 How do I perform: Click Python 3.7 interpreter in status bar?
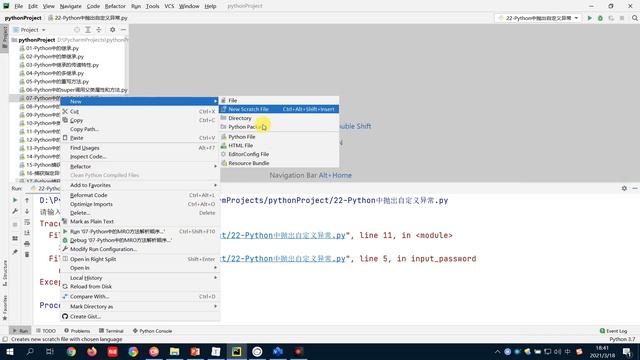(x=622, y=339)
